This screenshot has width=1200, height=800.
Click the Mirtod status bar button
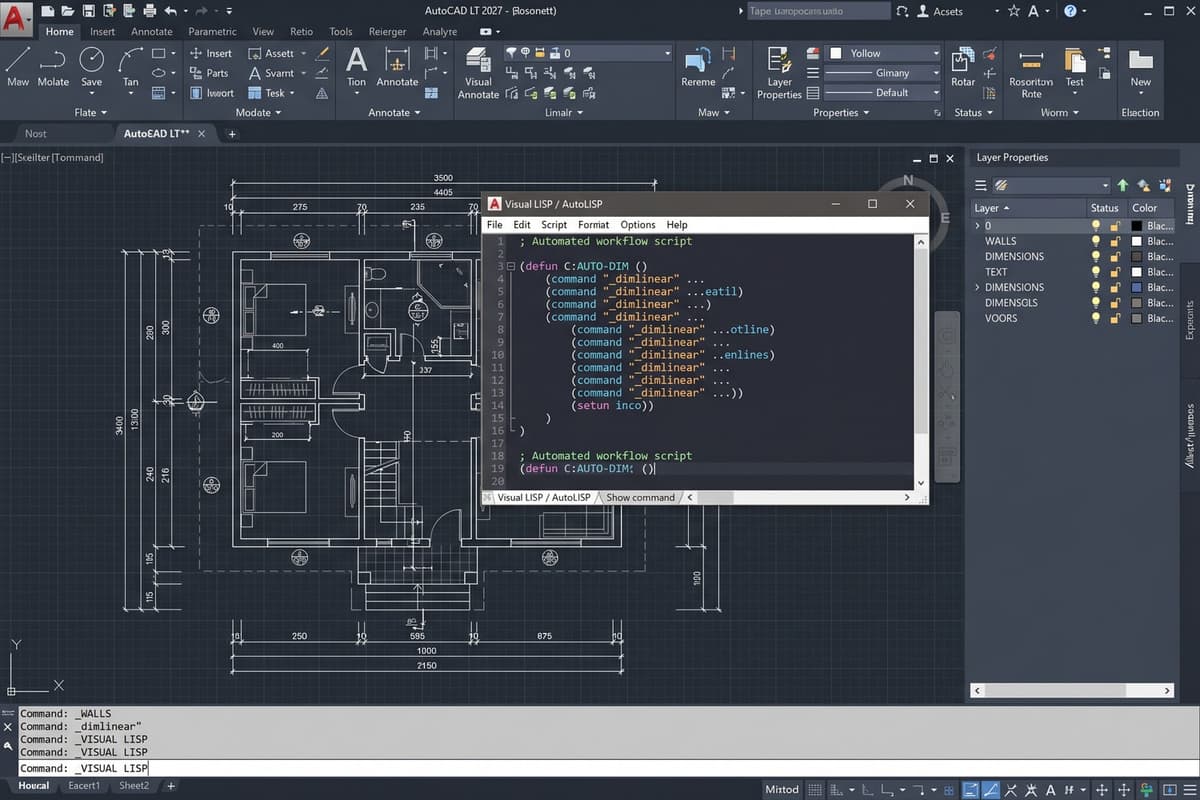[782, 789]
